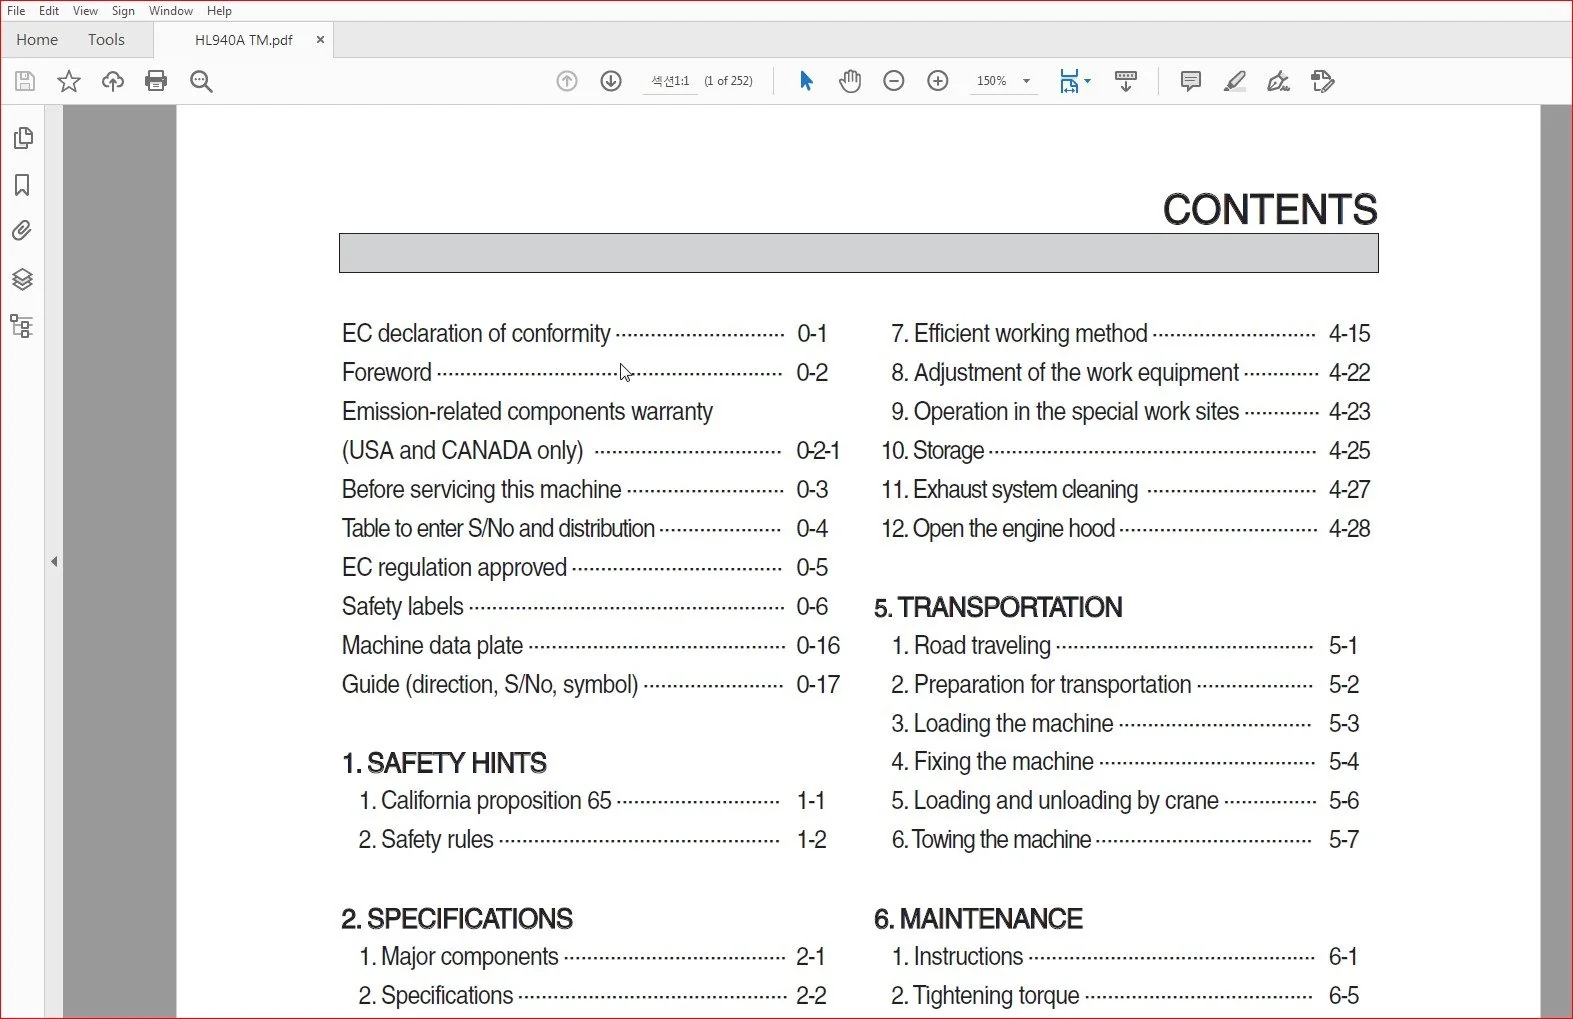1573x1019 pixels.
Task: Click the '6. MAINTENANCE' heading
Action: (x=978, y=918)
